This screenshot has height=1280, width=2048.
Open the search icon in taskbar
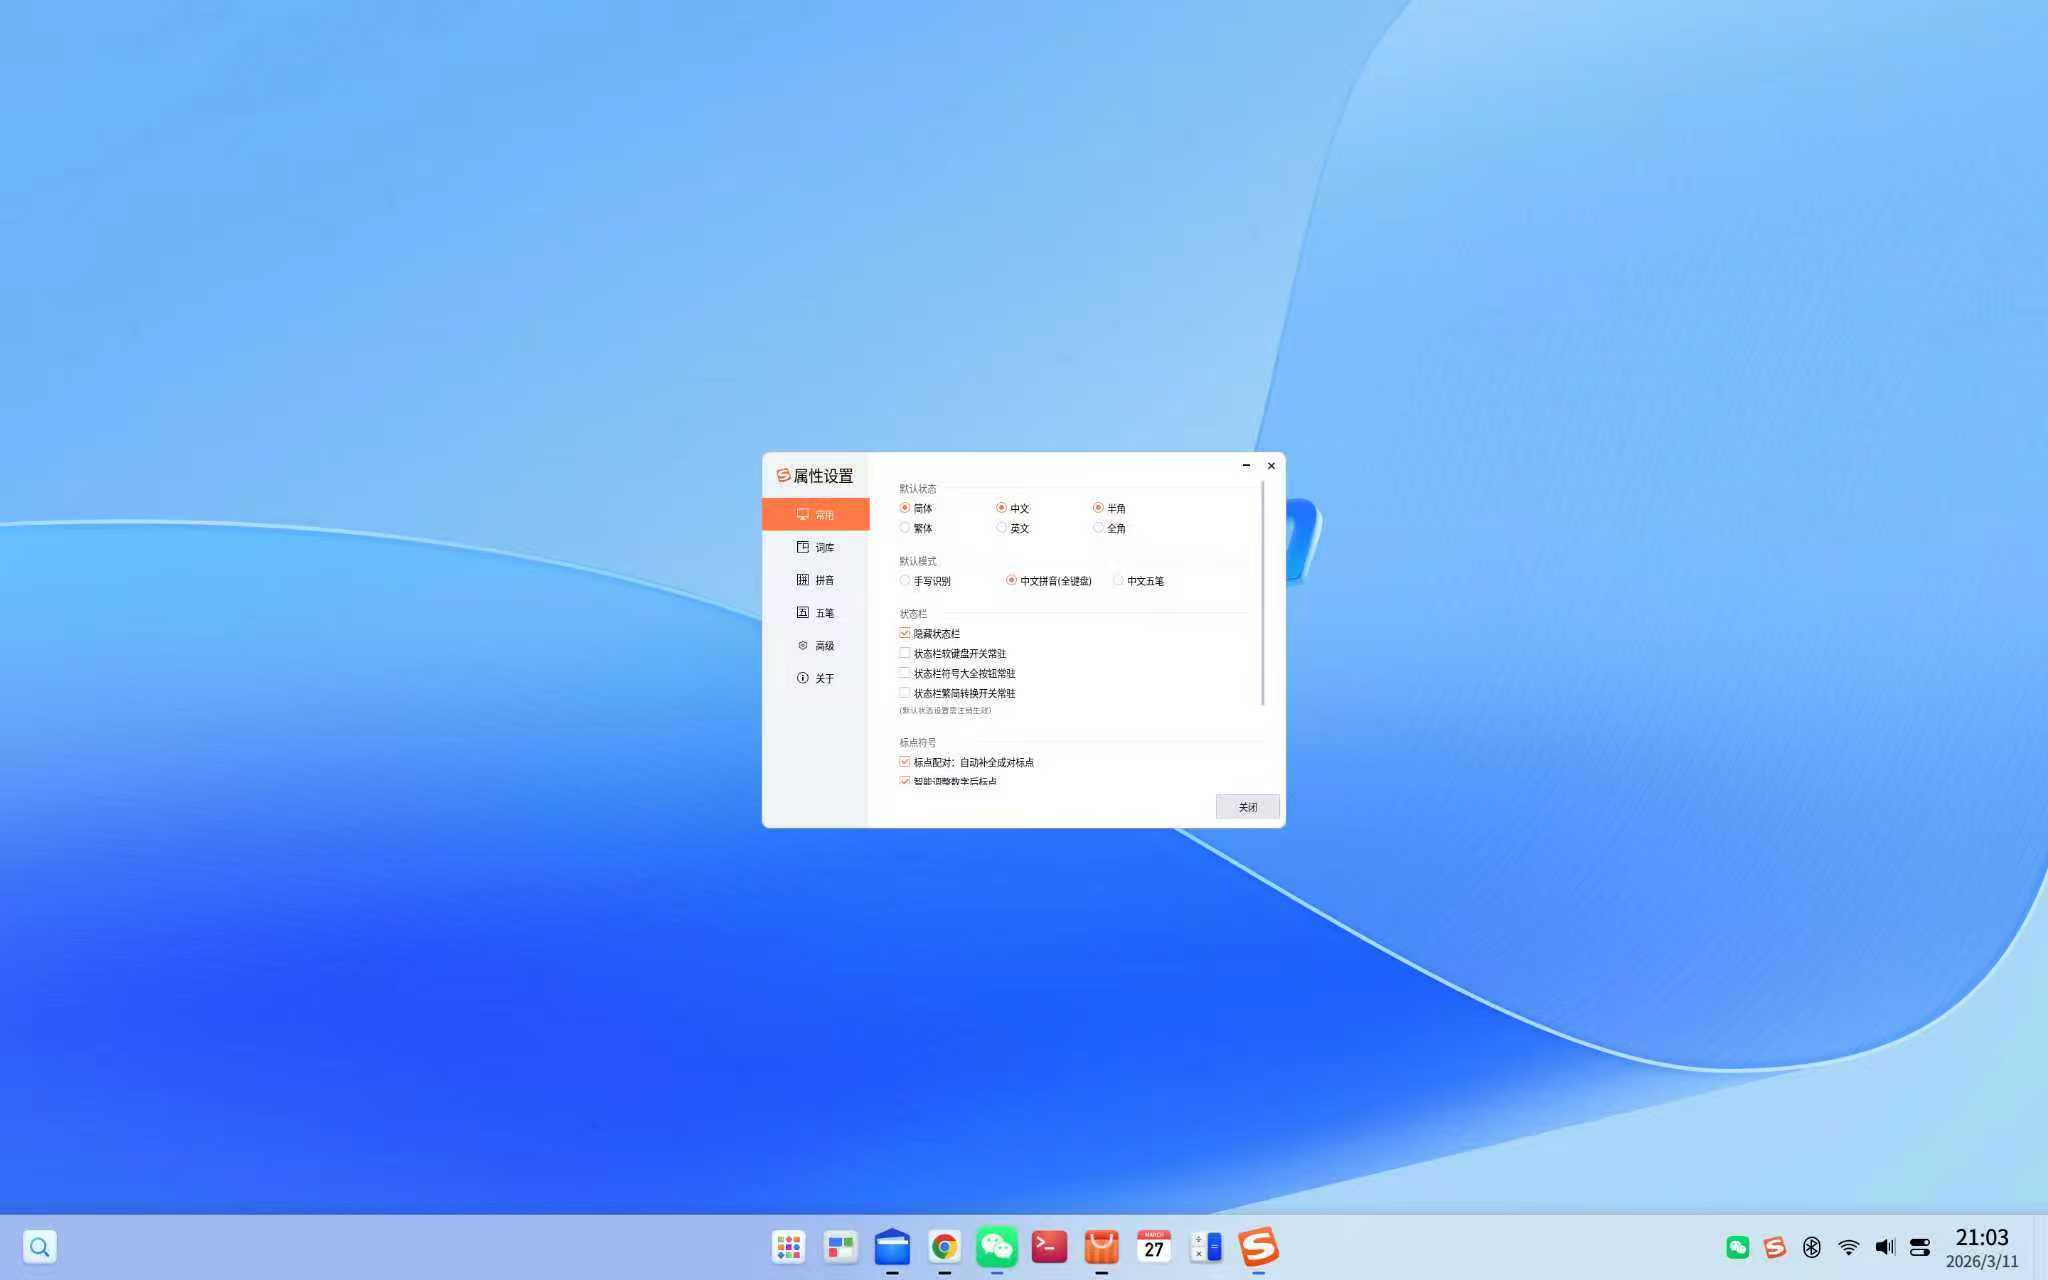(x=40, y=1247)
